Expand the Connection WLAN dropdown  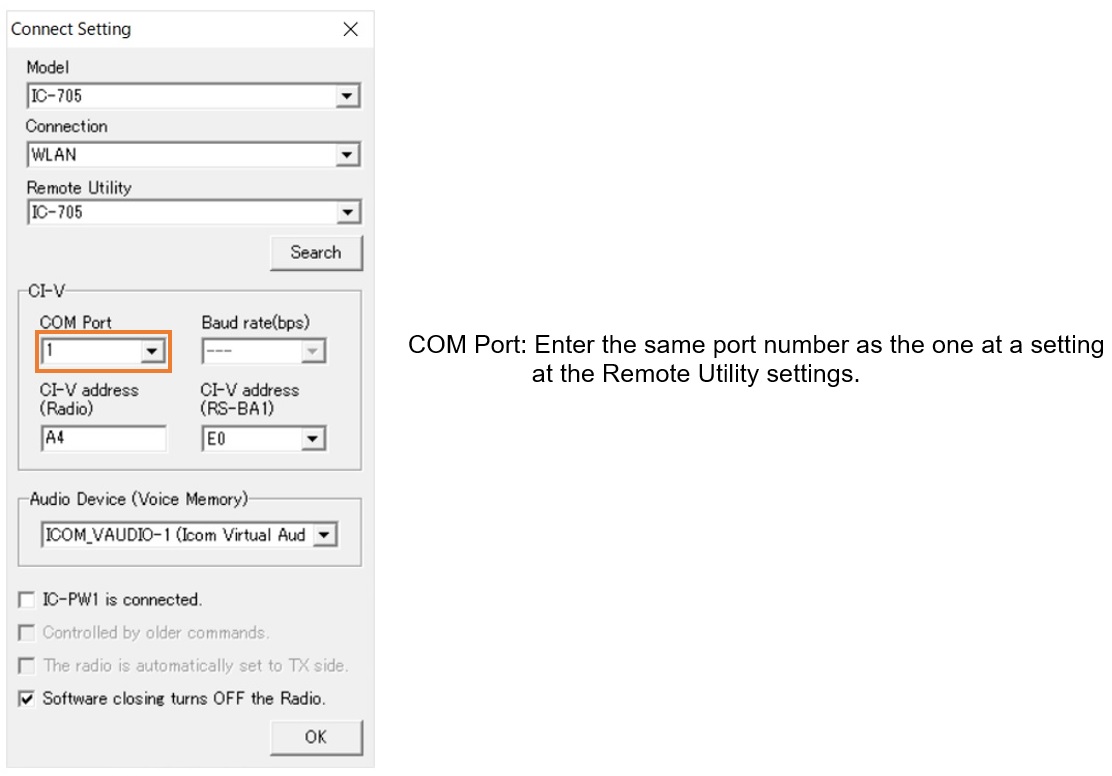(x=347, y=155)
